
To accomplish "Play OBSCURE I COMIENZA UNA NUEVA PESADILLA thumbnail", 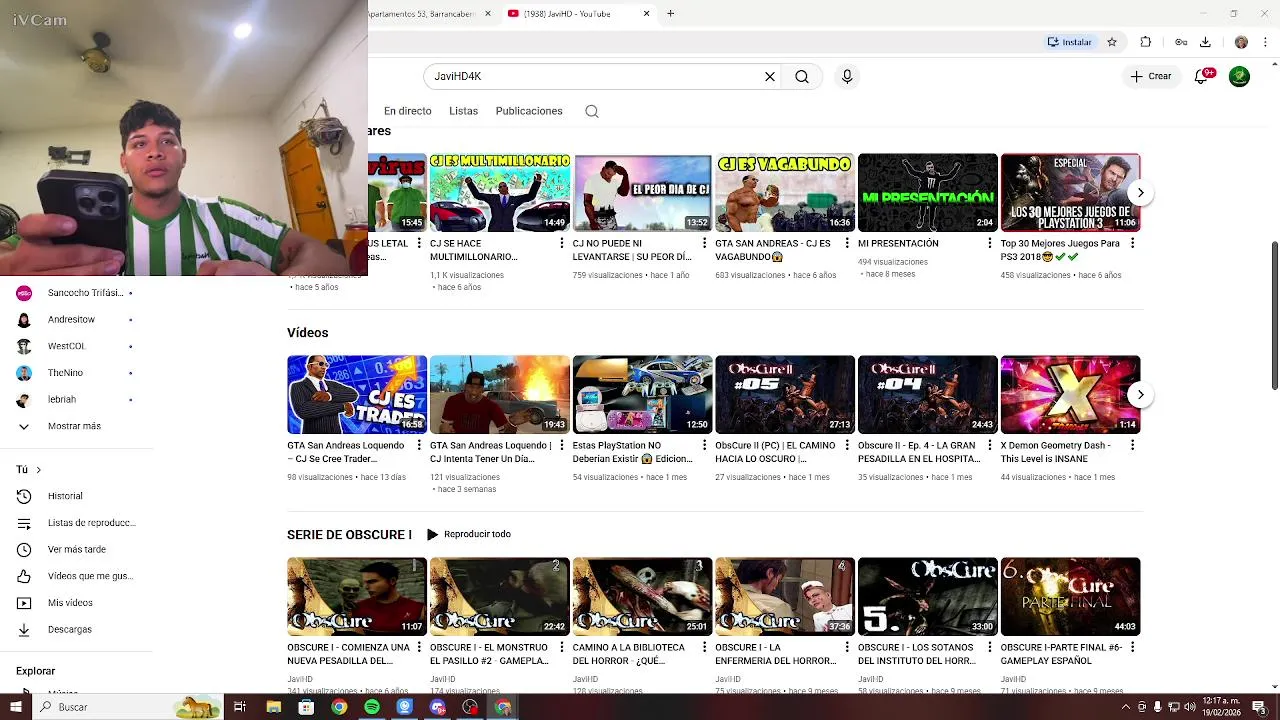I will pyautogui.click(x=357, y=597).
